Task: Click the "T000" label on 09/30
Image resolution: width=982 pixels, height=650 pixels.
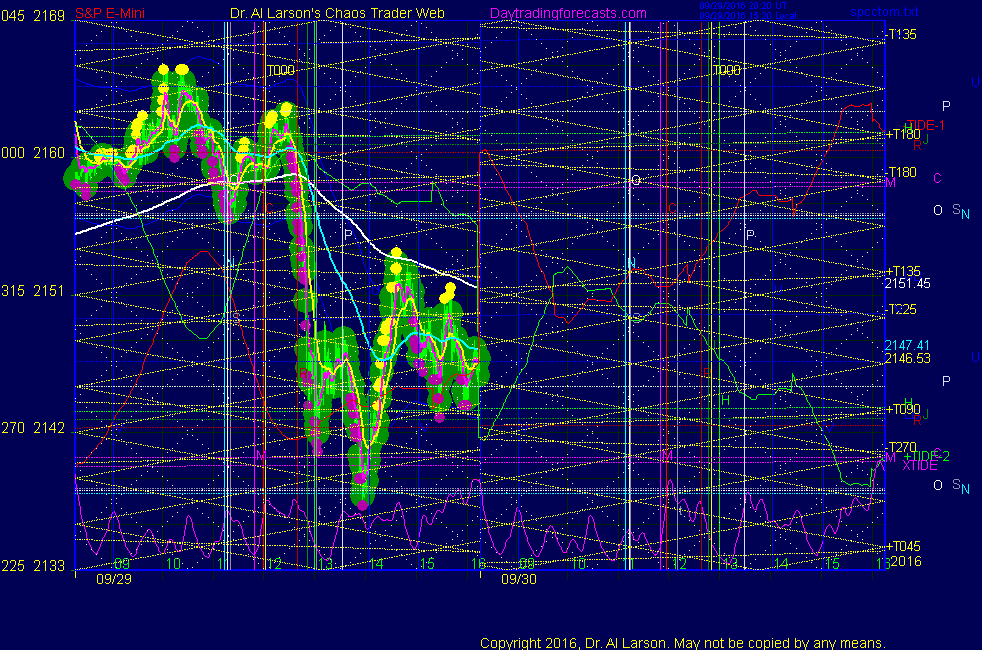Action: (726, 70)
